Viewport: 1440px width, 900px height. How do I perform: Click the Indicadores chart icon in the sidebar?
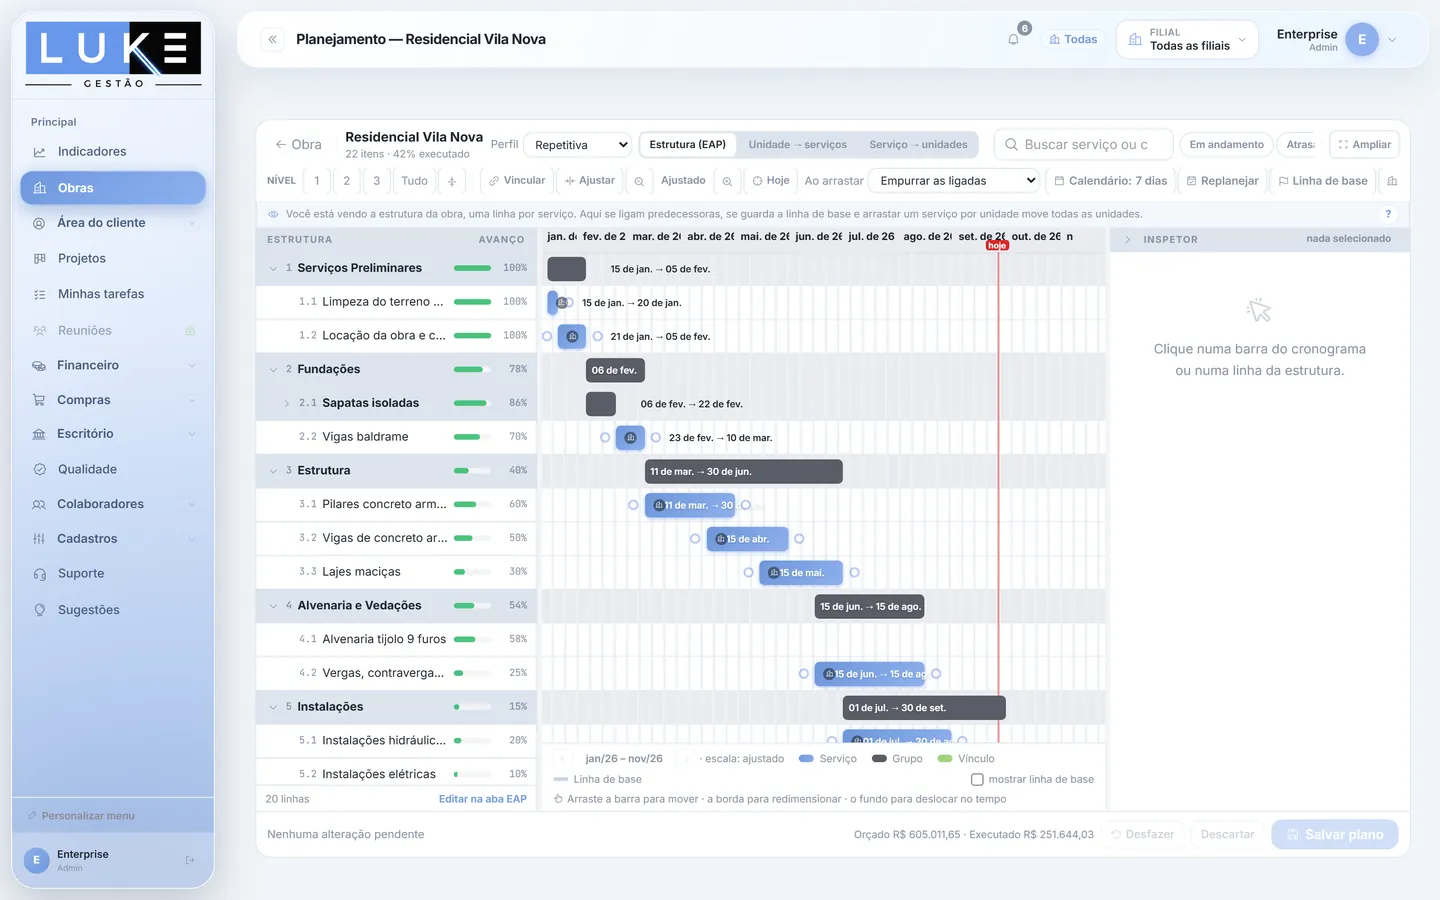click(x=39, y=152)
